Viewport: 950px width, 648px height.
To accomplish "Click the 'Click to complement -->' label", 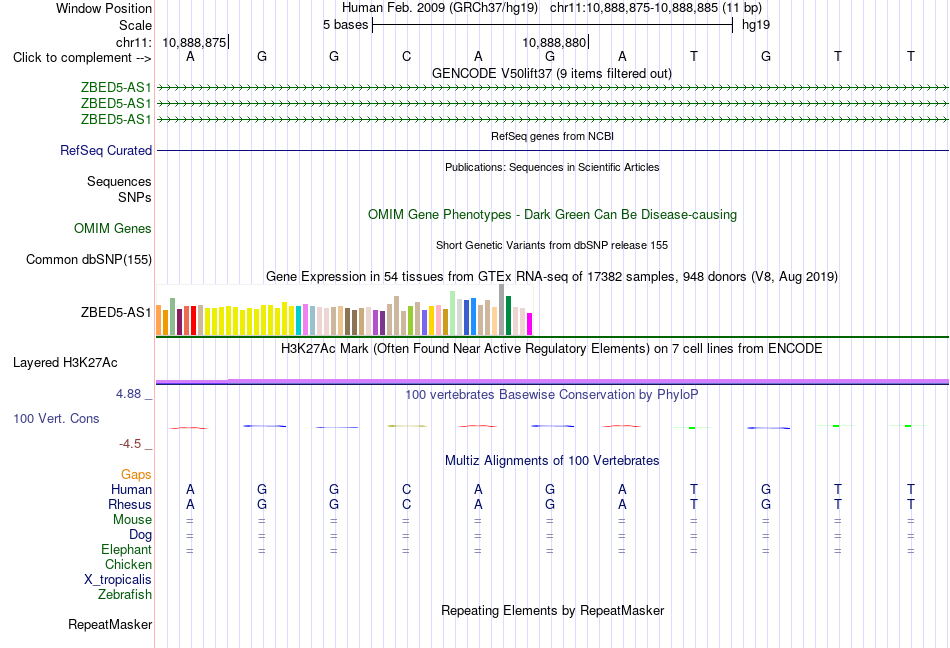I will (82, 58).
